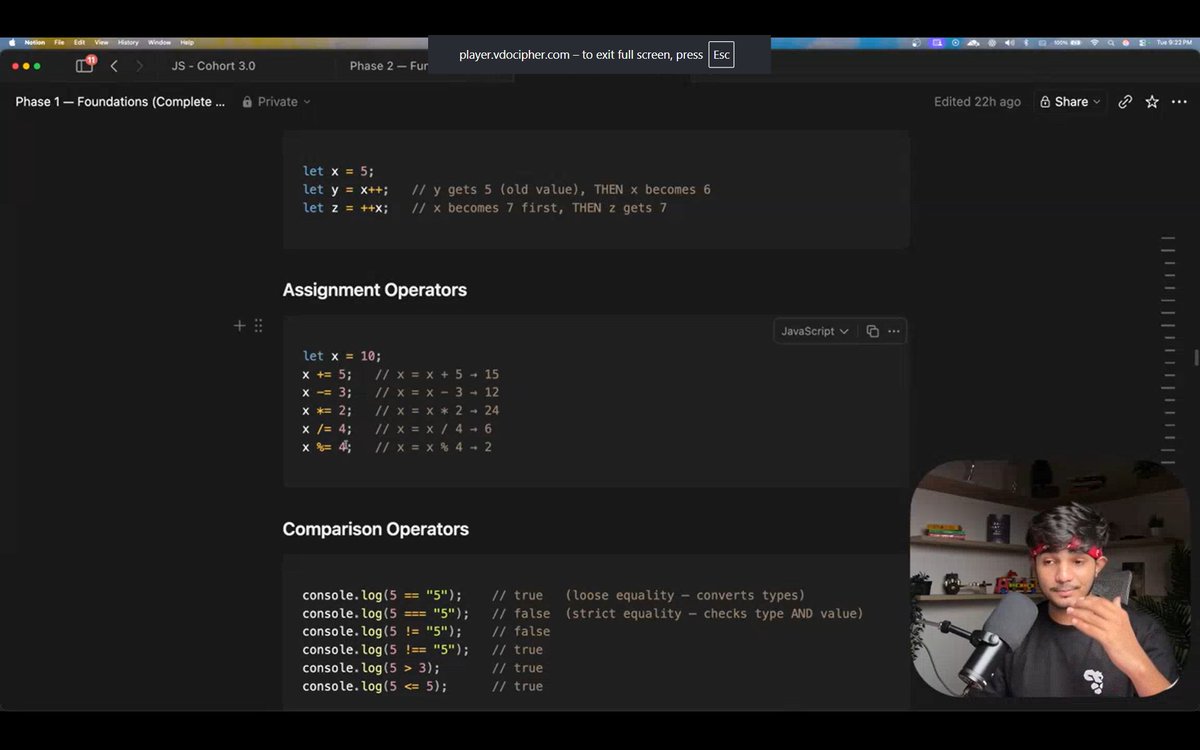
Task: Go forward with the right arrow
Action: tap(139, 66)
